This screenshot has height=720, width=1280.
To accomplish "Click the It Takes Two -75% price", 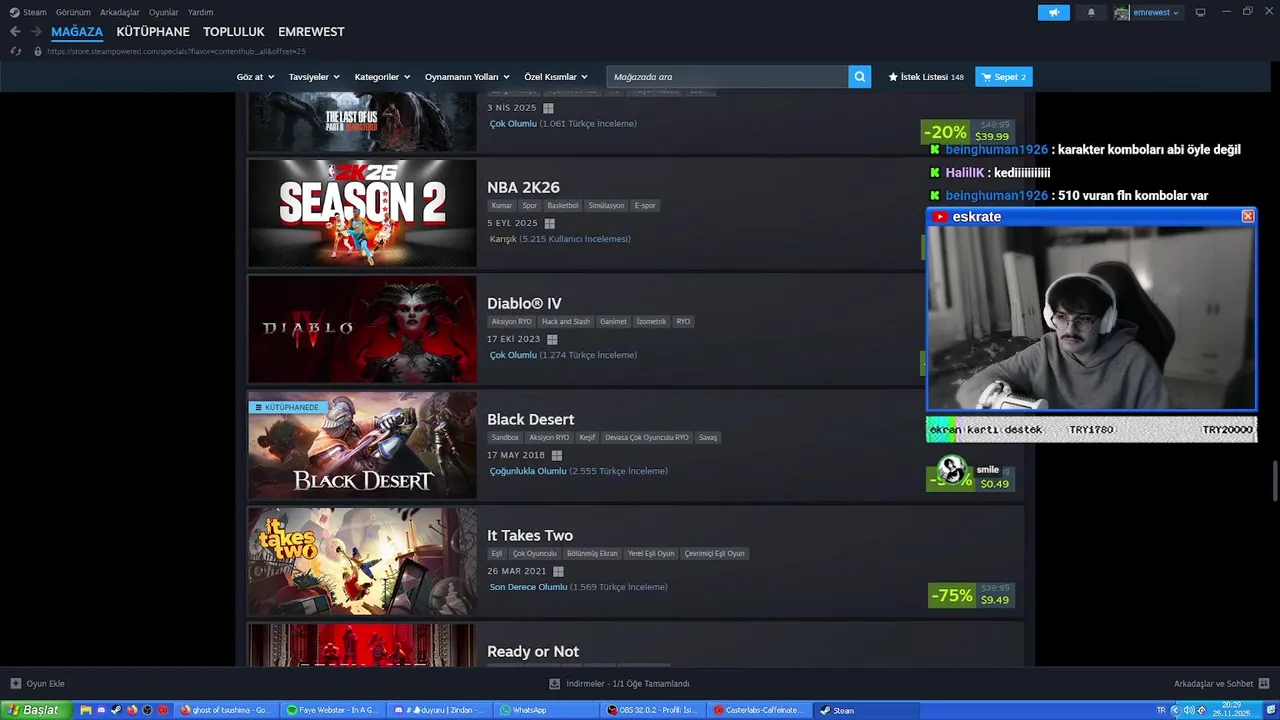I will tap(970, 595).
